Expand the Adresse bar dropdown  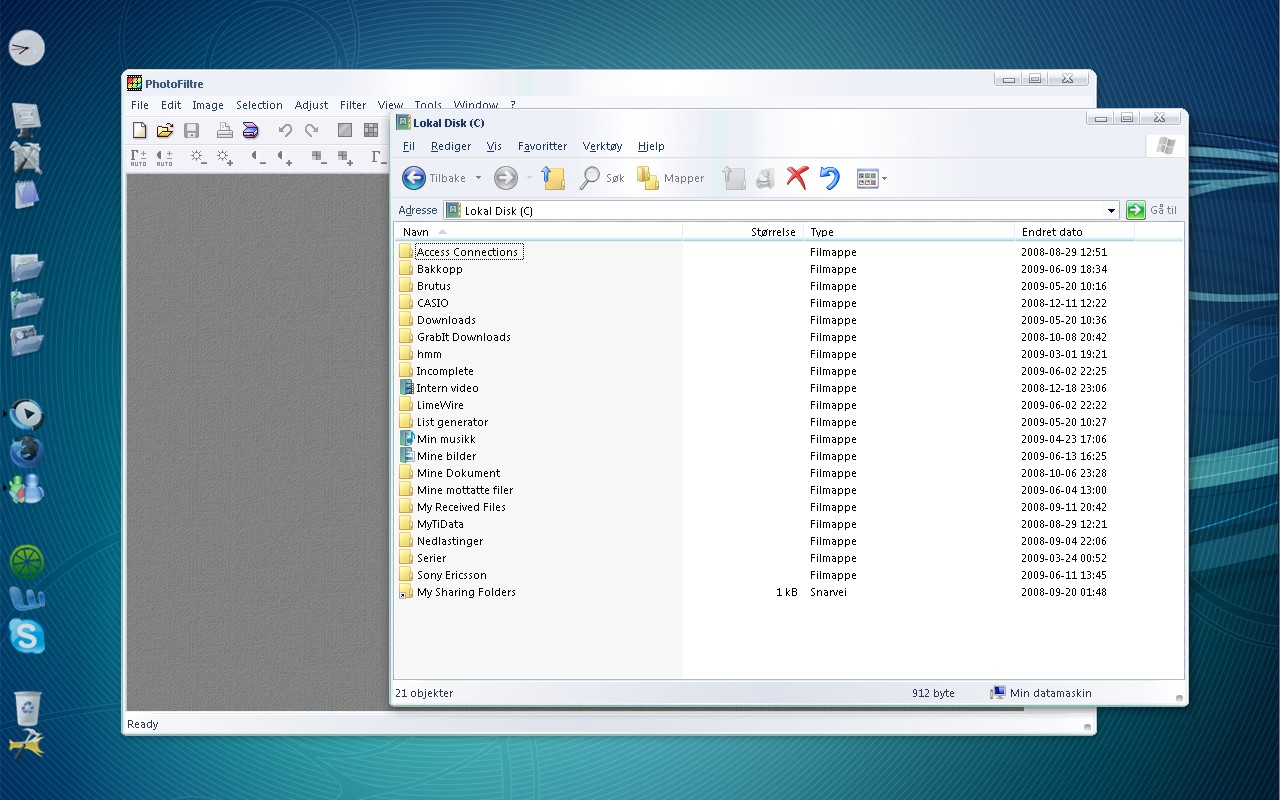coord(1111,211)
